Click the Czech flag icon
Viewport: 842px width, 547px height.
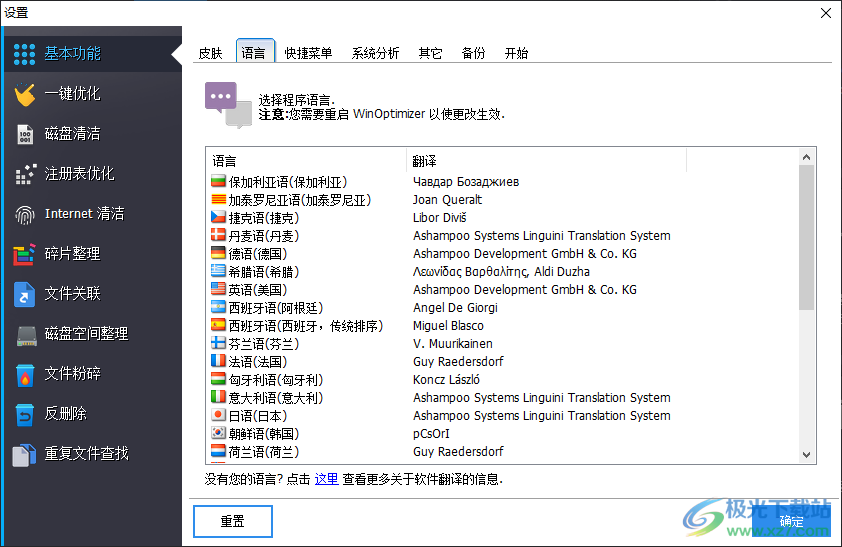point(218,217)
